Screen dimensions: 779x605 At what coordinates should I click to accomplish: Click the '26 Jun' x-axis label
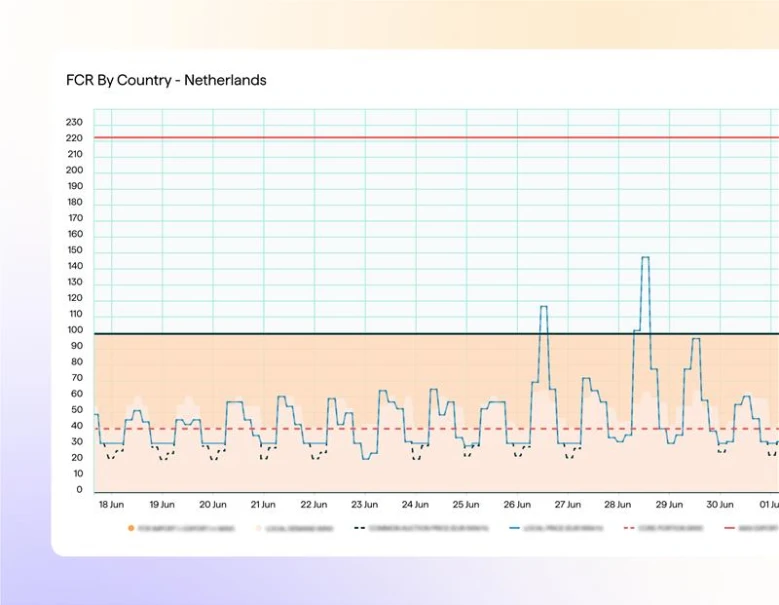click(517, 505)
